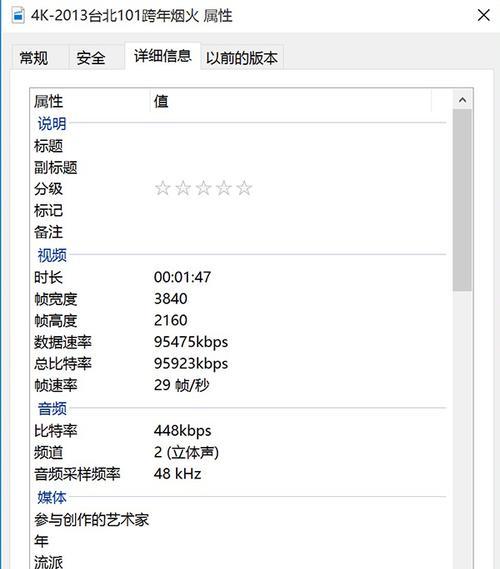Select the 副标题 property row

pos(239,167)
